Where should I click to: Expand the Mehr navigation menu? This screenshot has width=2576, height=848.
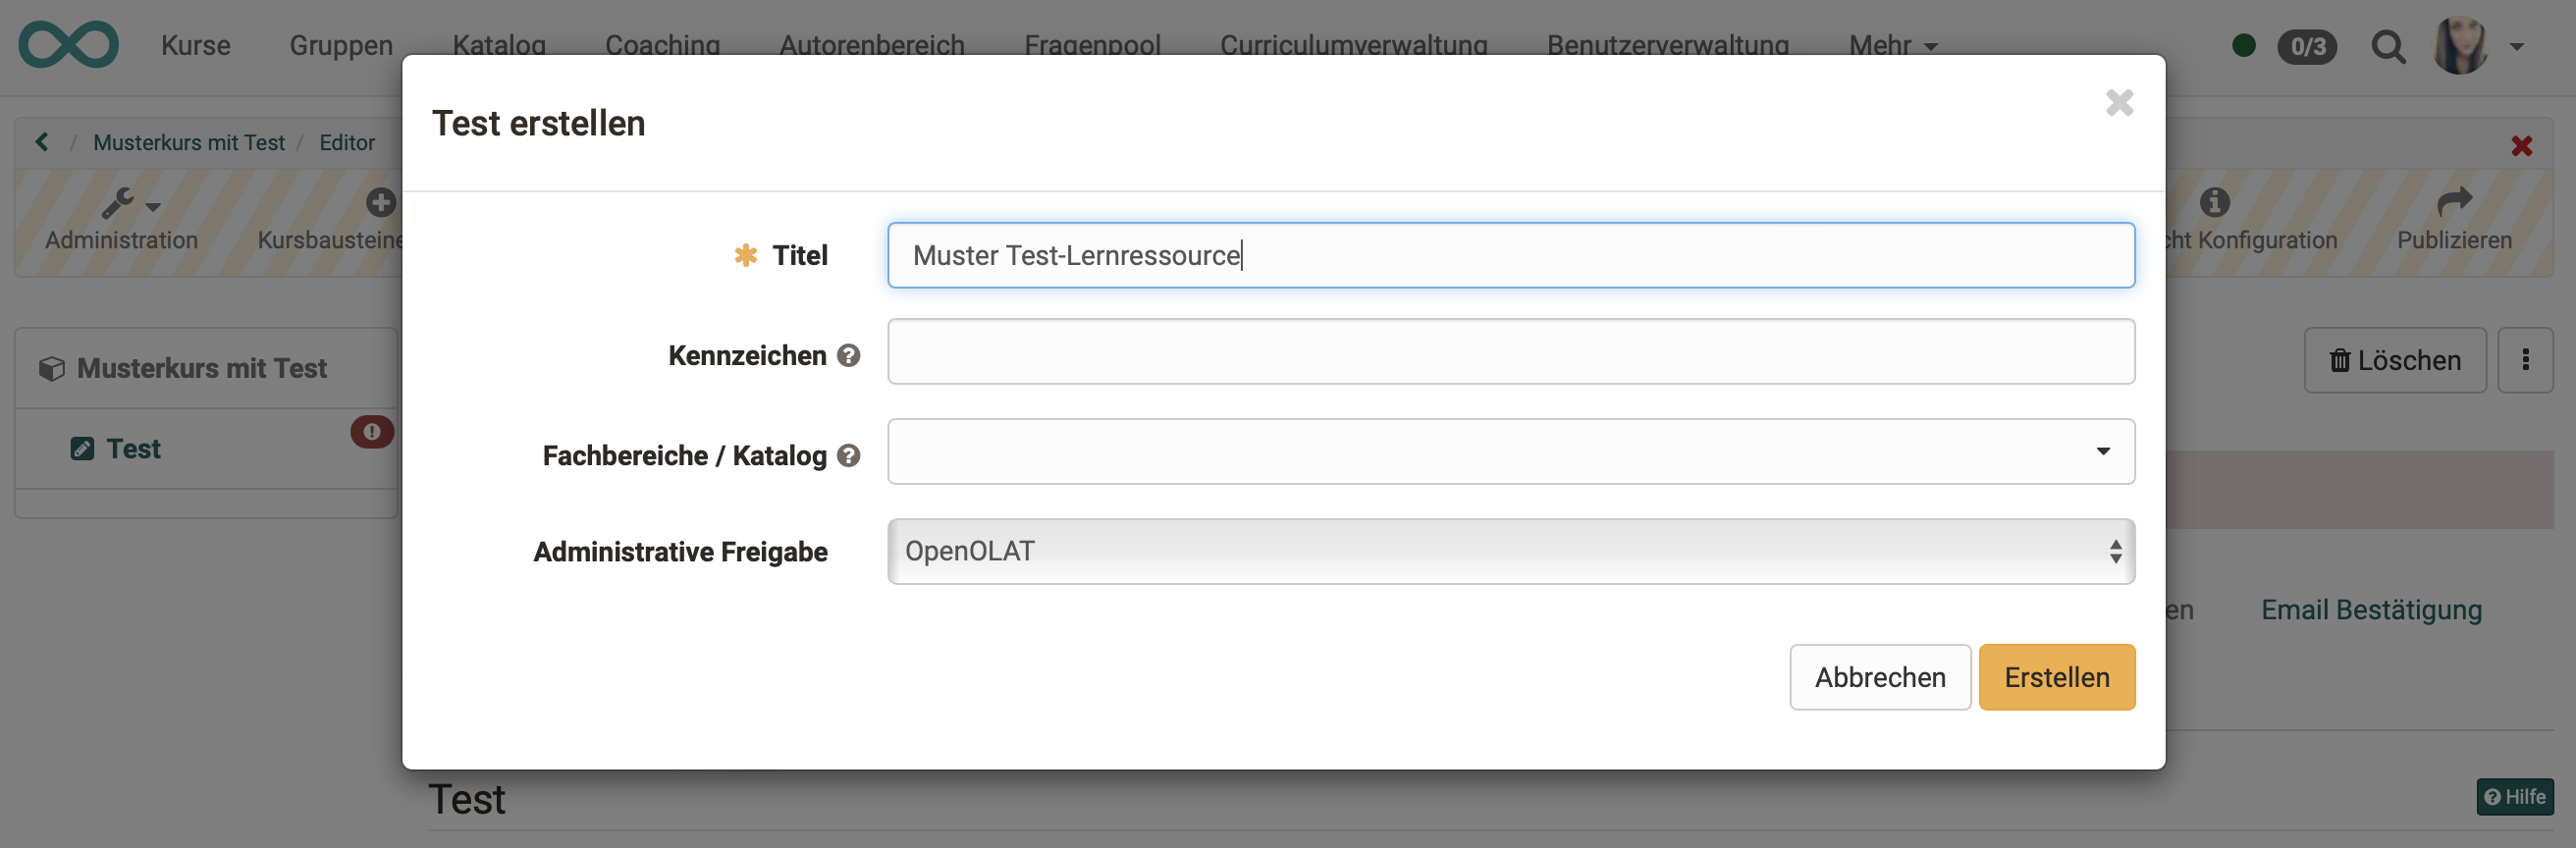click(1892, 45)
